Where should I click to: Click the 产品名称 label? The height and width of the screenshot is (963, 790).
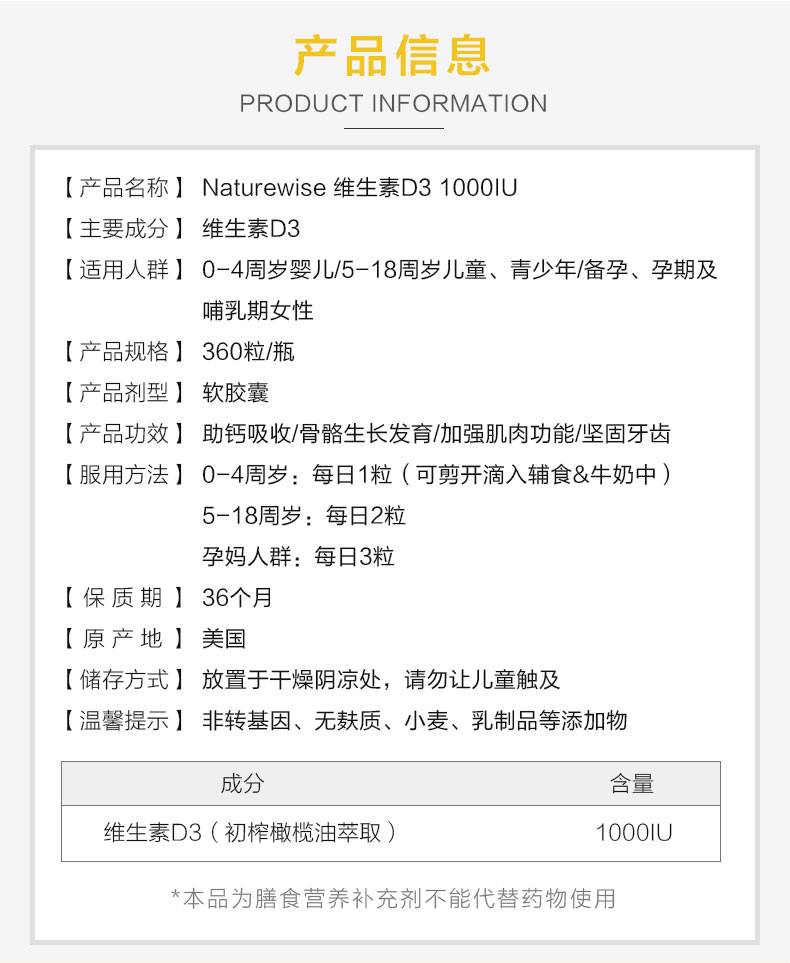tap(124, 187)
